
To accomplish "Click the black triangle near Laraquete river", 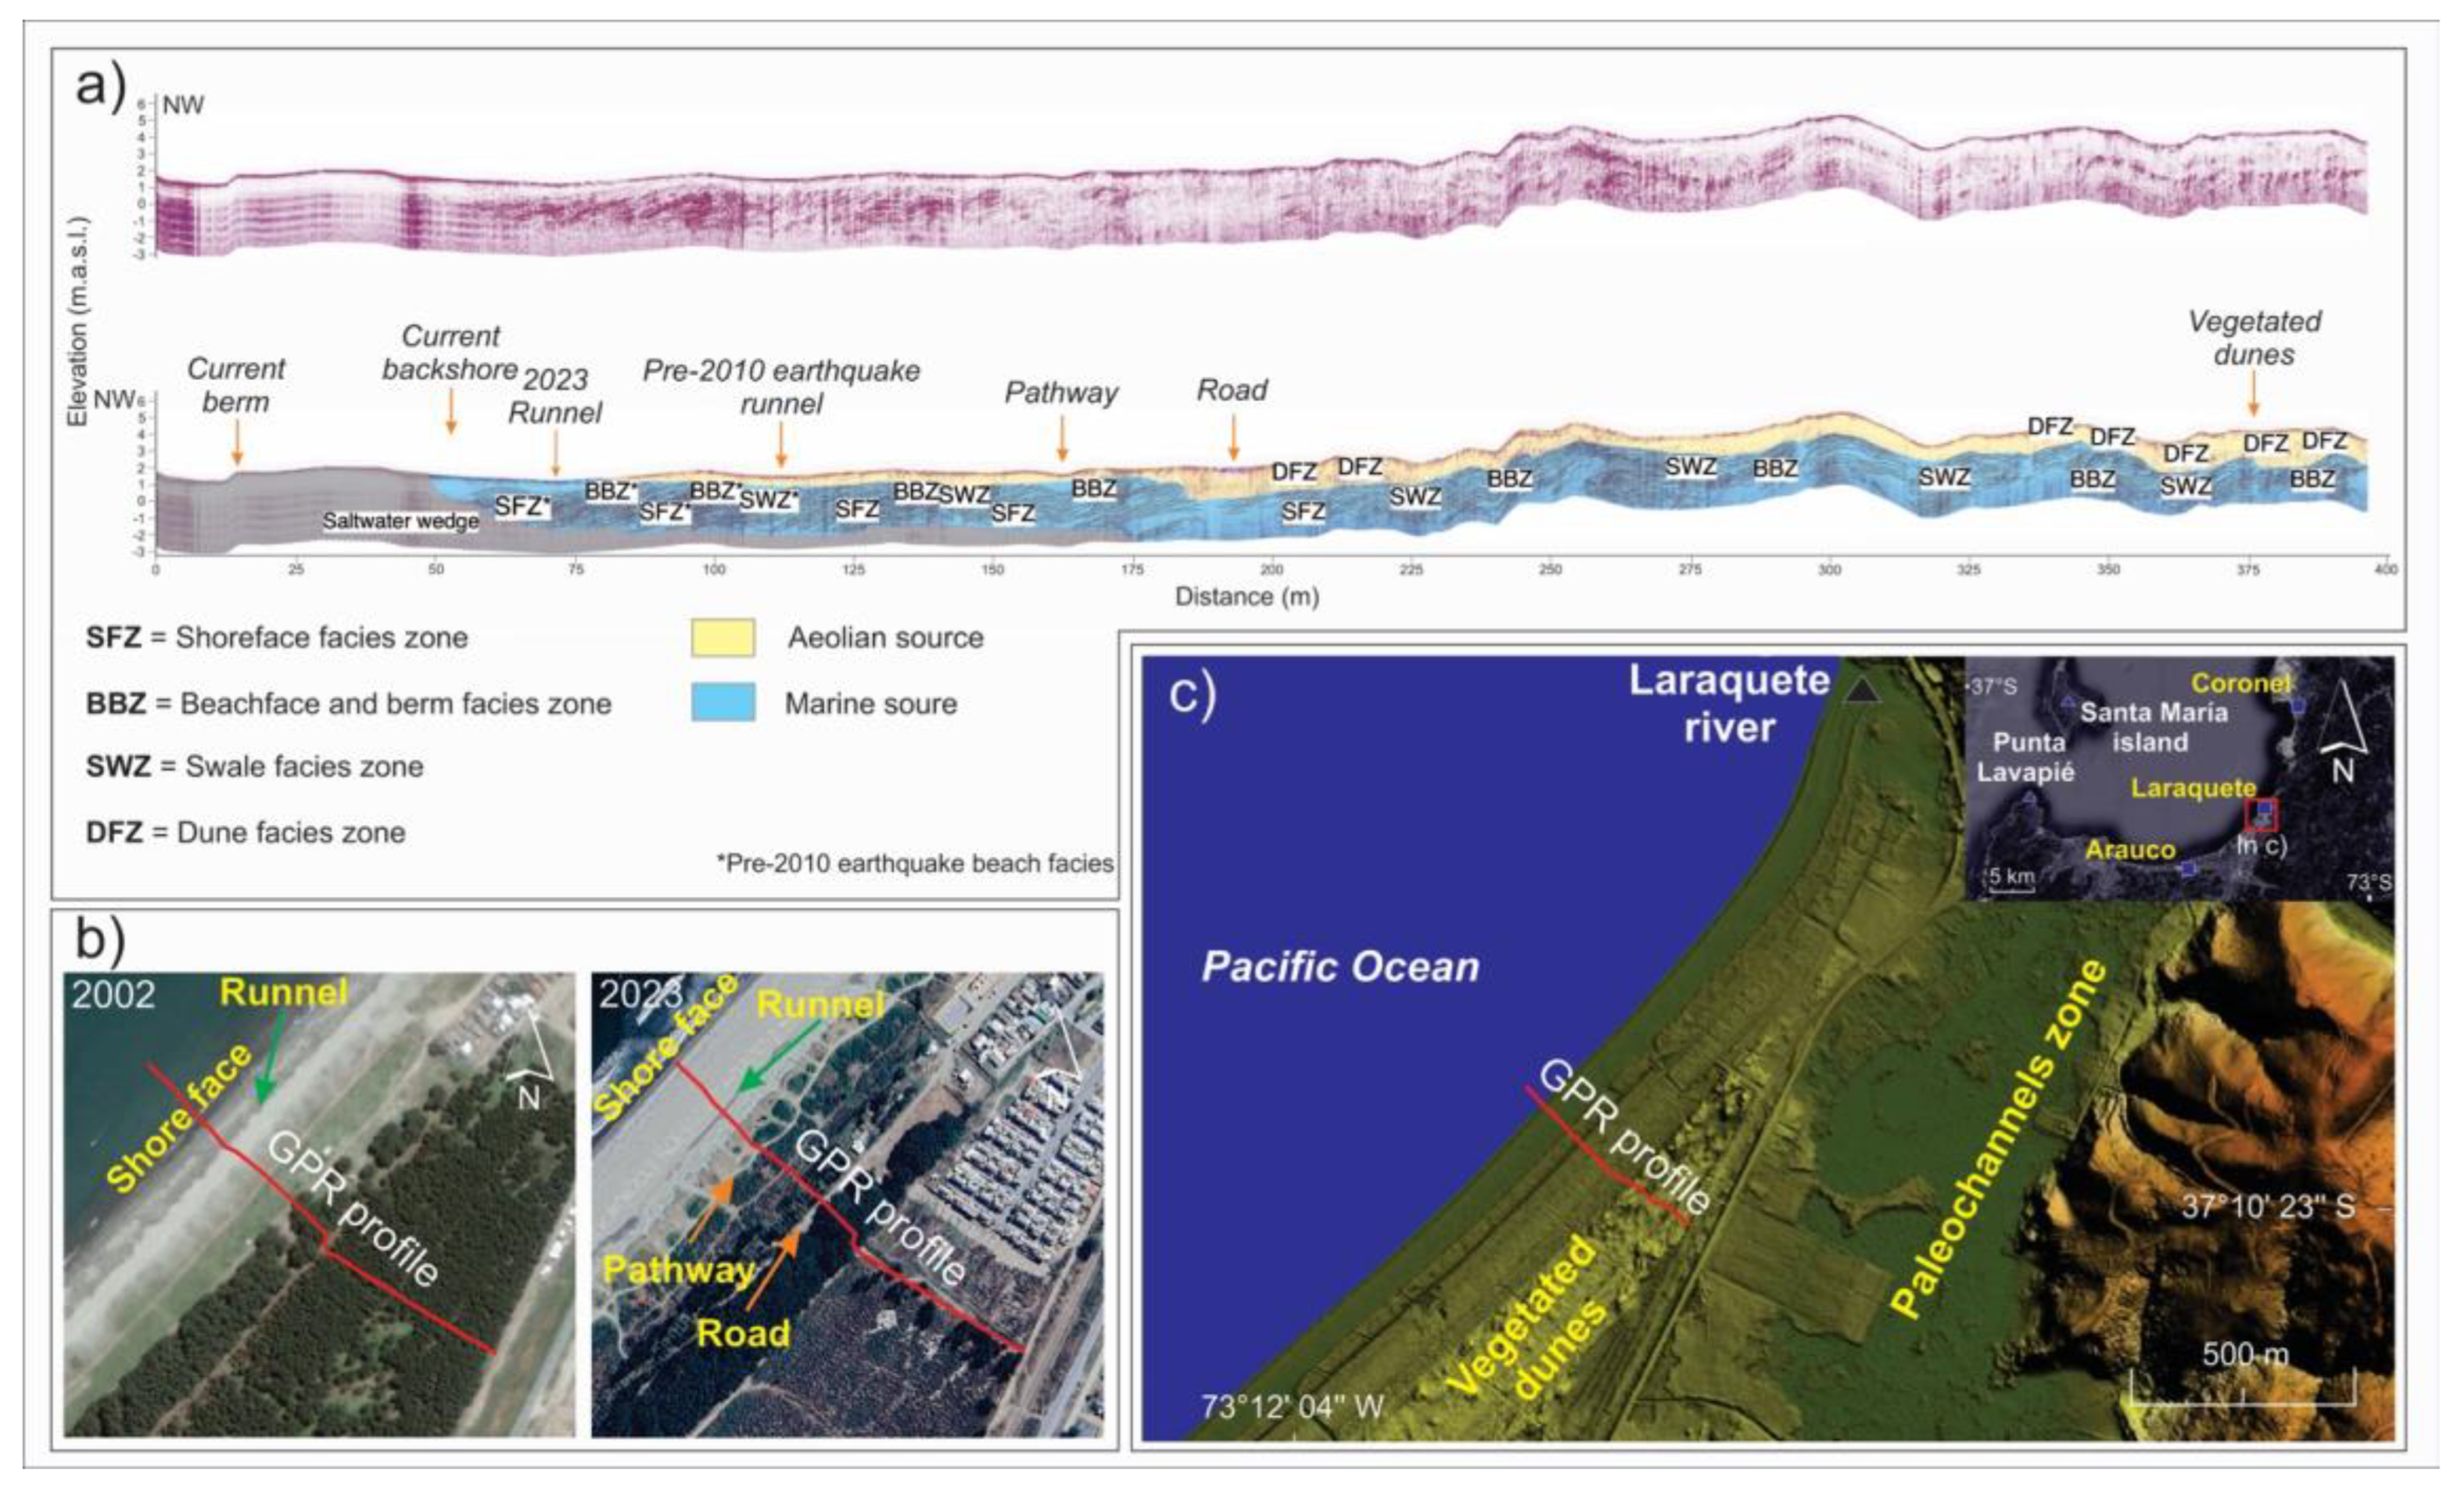I will pos(1861,692).
